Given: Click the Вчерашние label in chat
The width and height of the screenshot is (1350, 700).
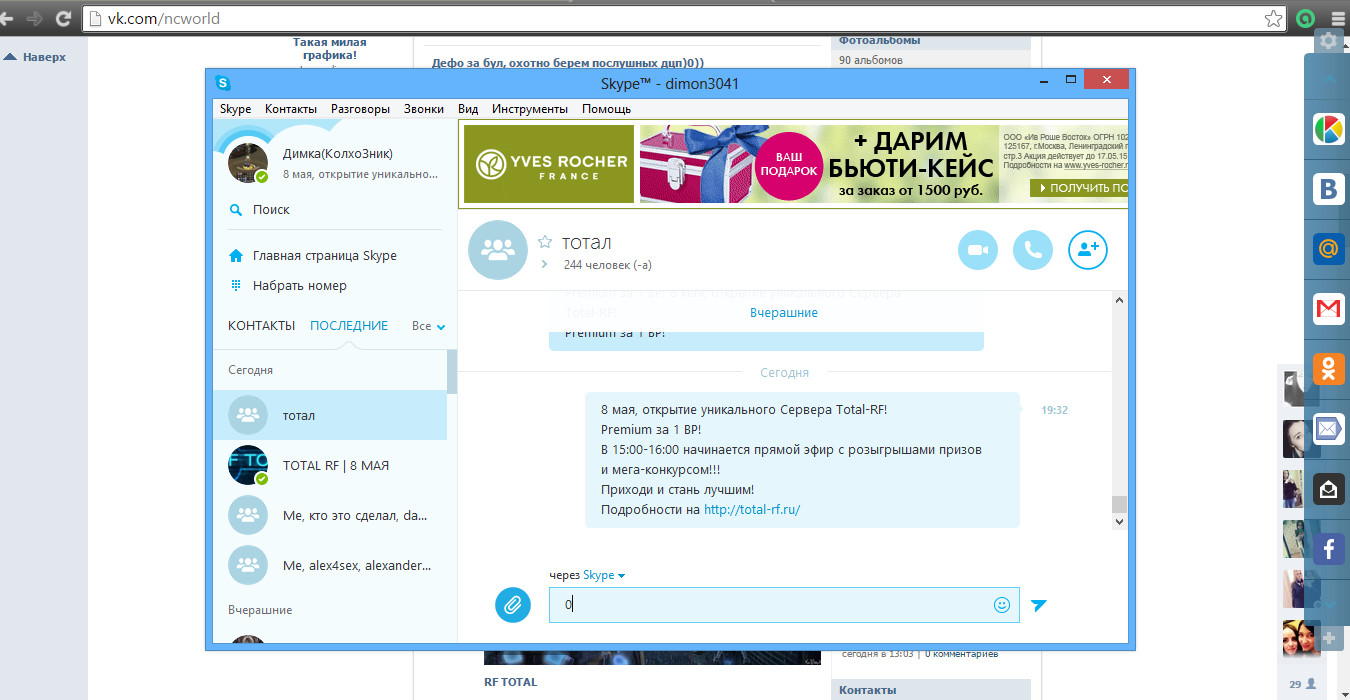Looking at the screenshot, I should pyautogui.click(x=784, y=313).
